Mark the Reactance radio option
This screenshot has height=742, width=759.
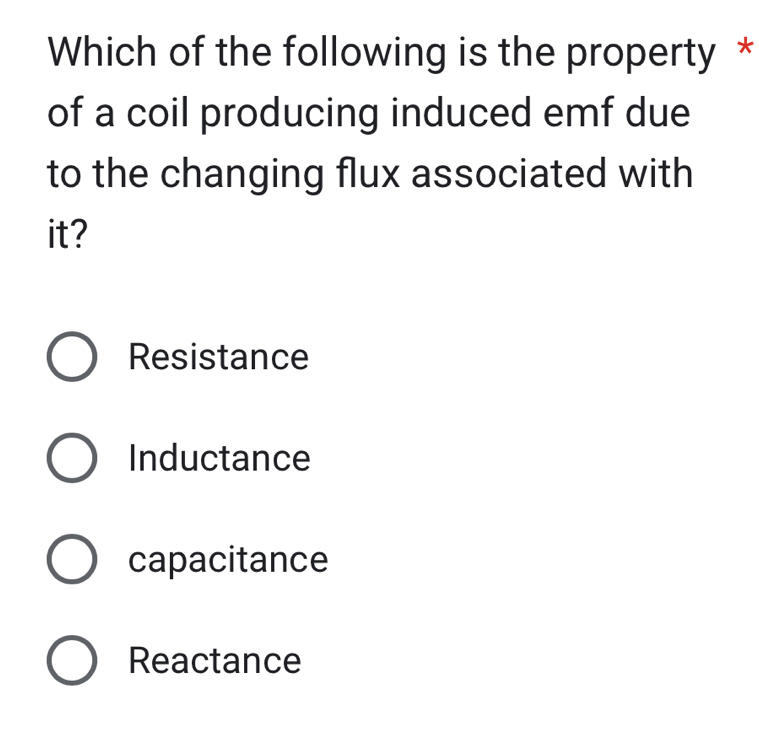[x=72, y=662]
